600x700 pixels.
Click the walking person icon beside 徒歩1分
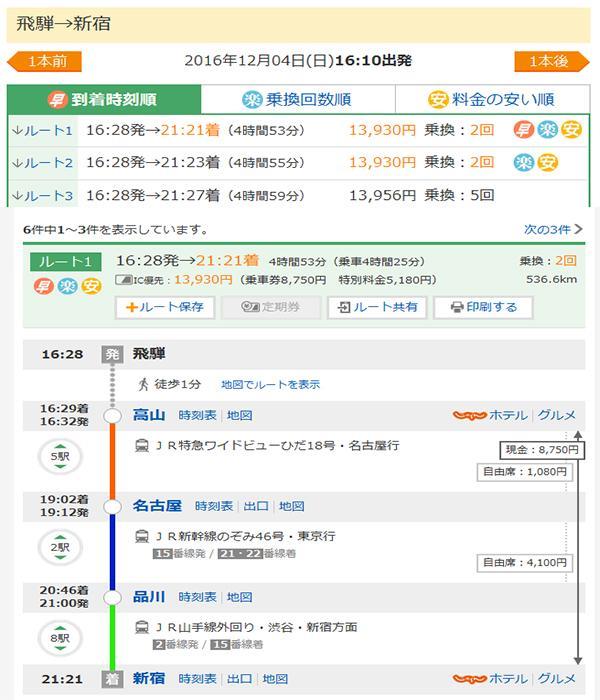point(142,384)
